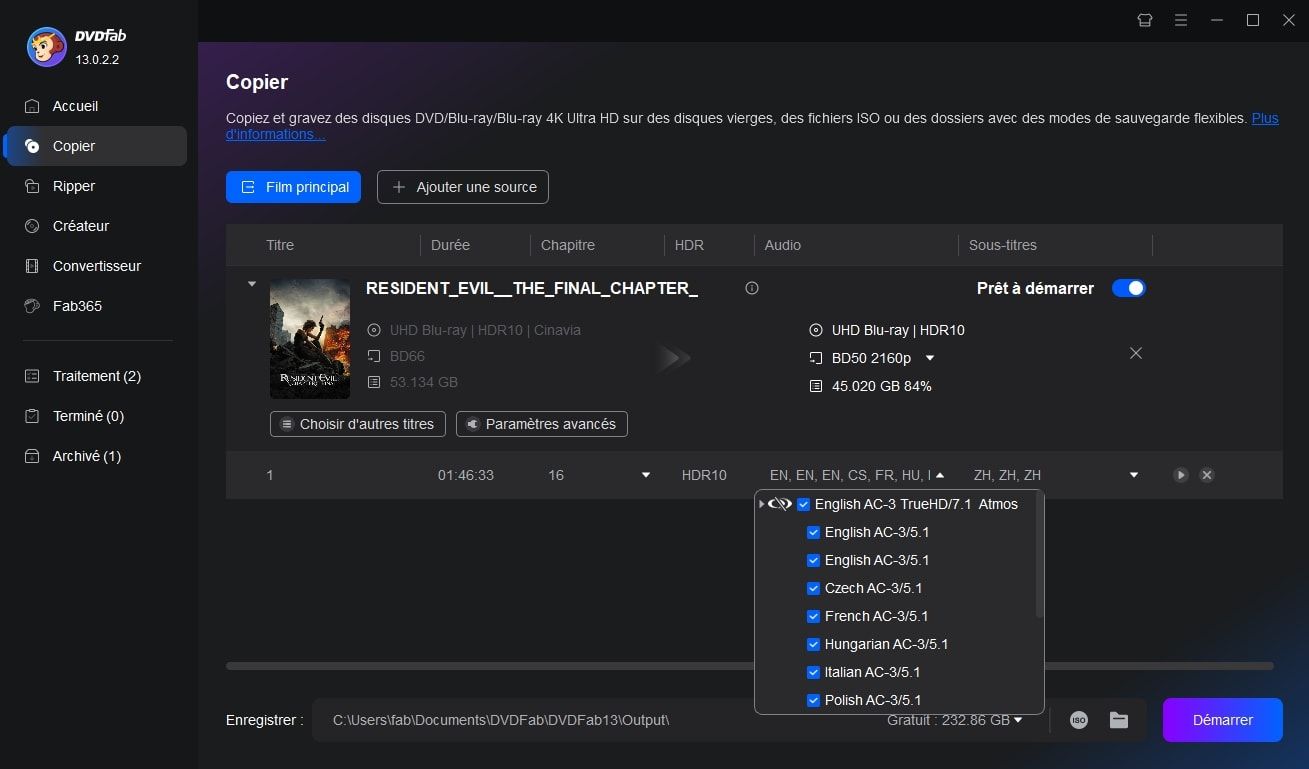Expand the TrueHD track triangle in audio list

[x=762, y=504]
